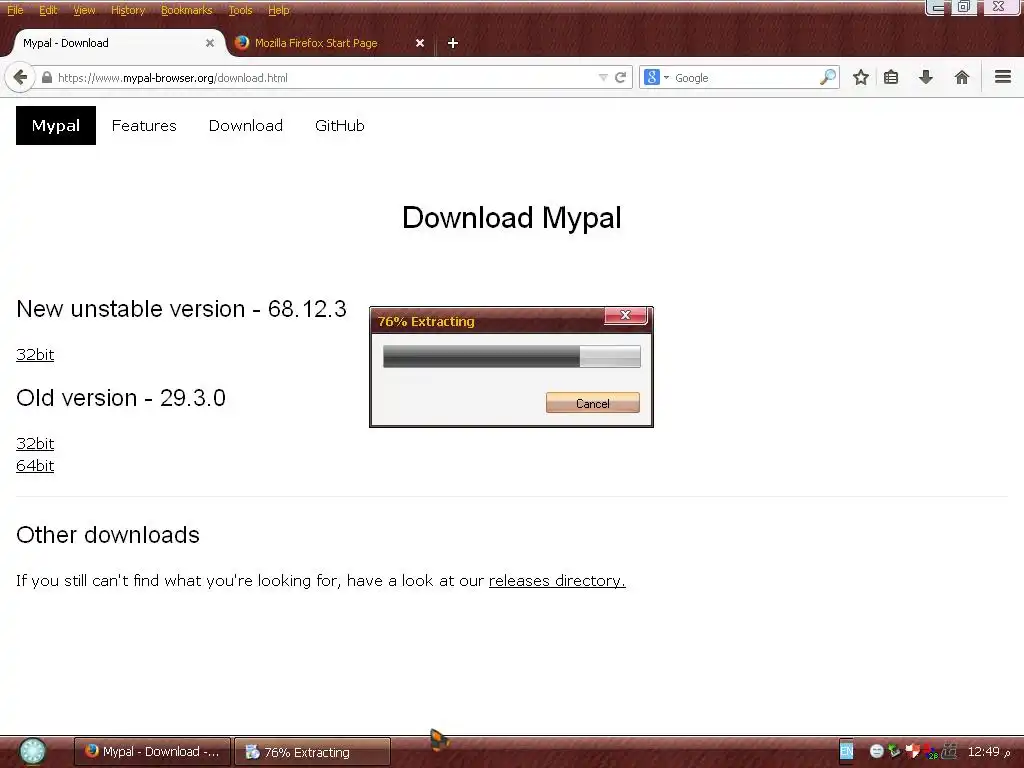Screen dimensions: 1024x768
Task: Open the Tools menu
Action: [x=240, y=10]
